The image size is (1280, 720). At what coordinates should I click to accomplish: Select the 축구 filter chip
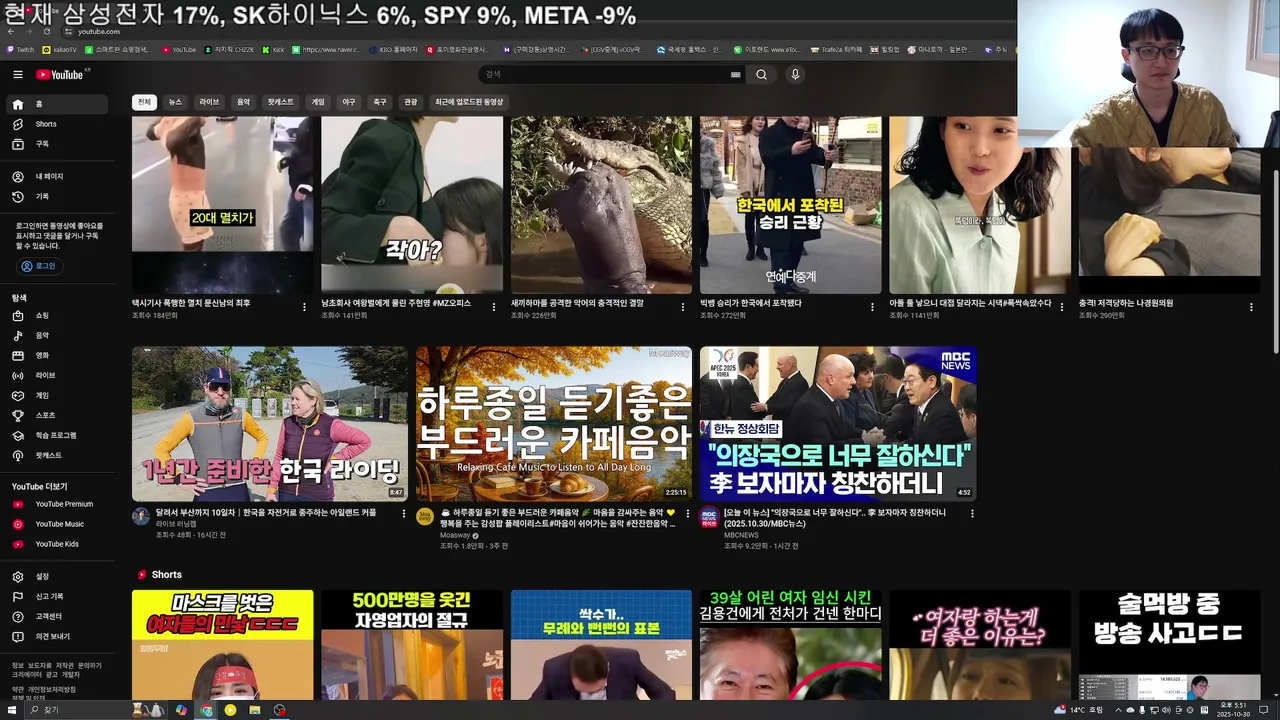pyautogui.click(x=380, y=102)
